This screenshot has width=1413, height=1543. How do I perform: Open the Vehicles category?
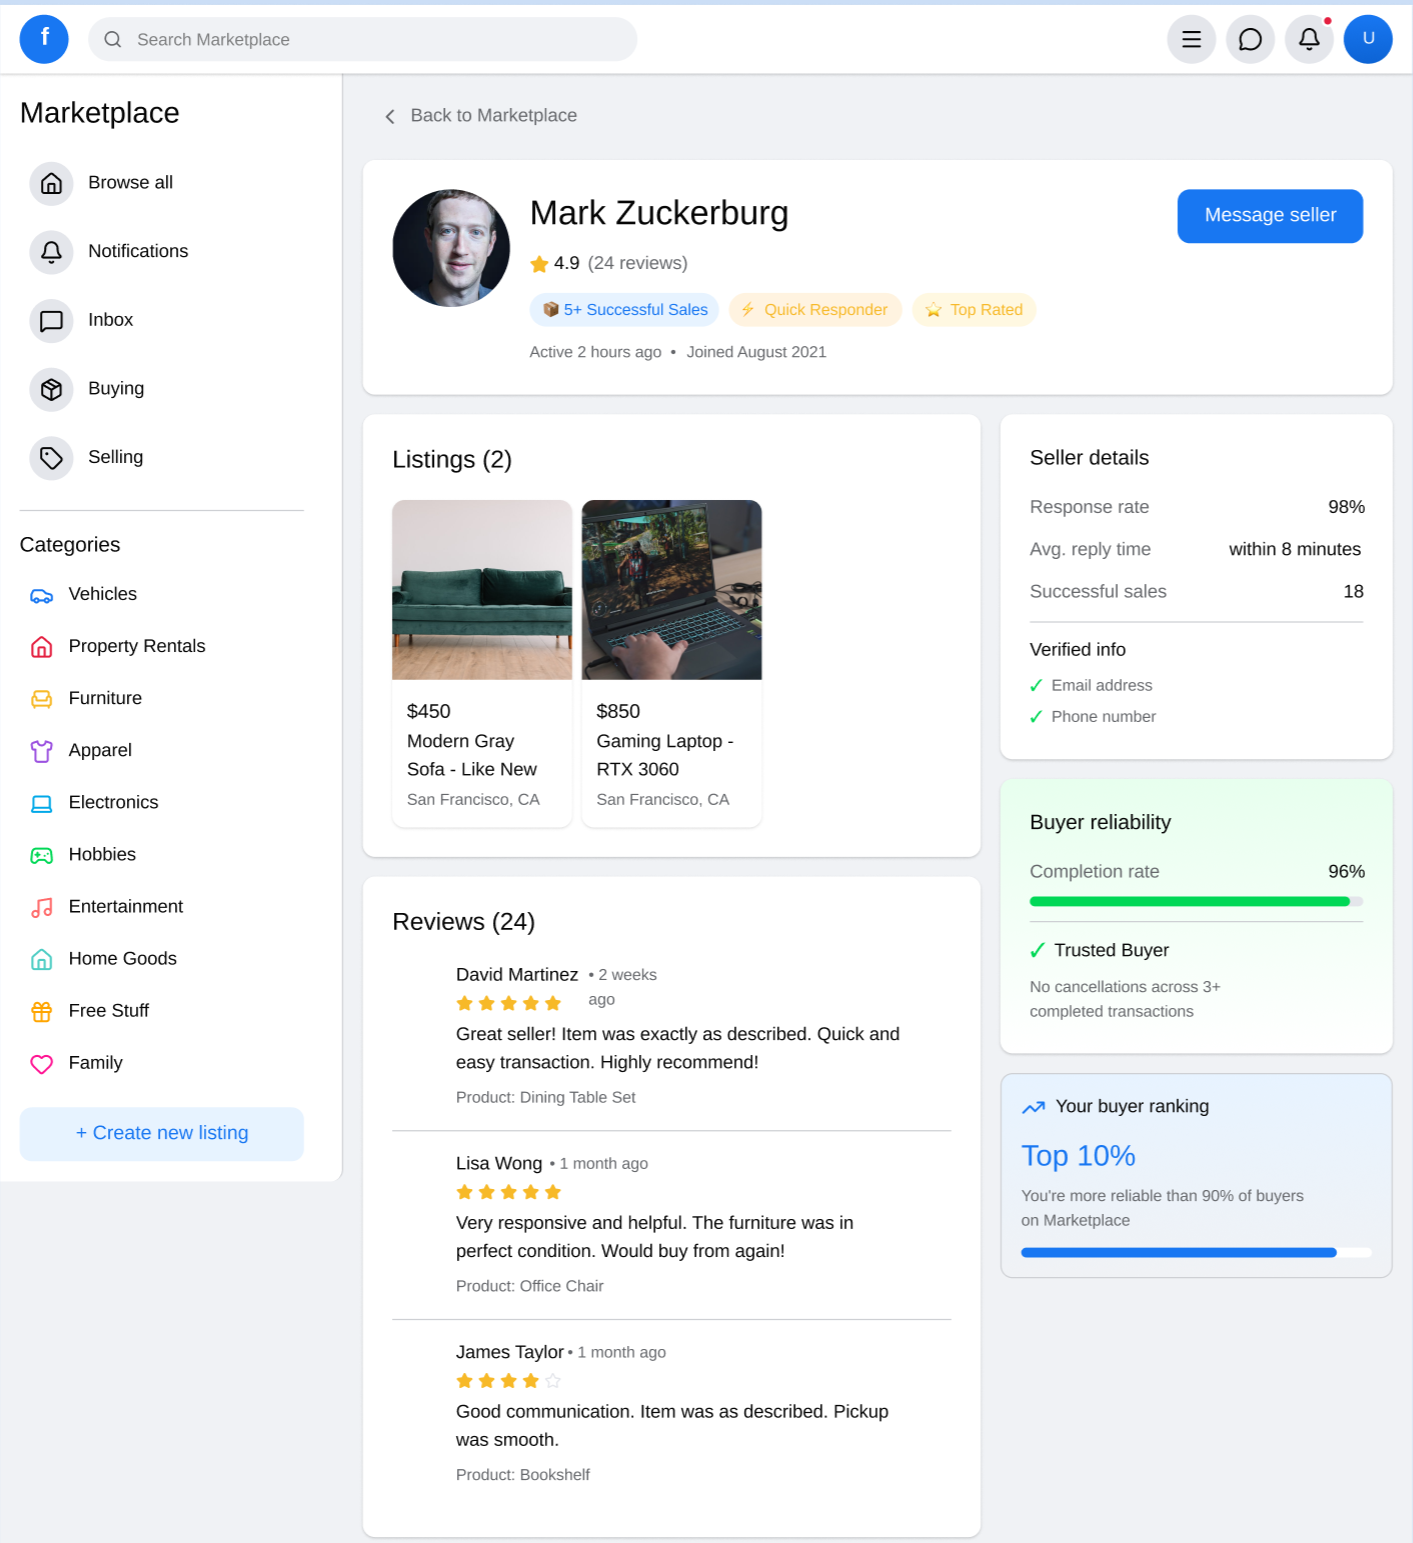161,595
